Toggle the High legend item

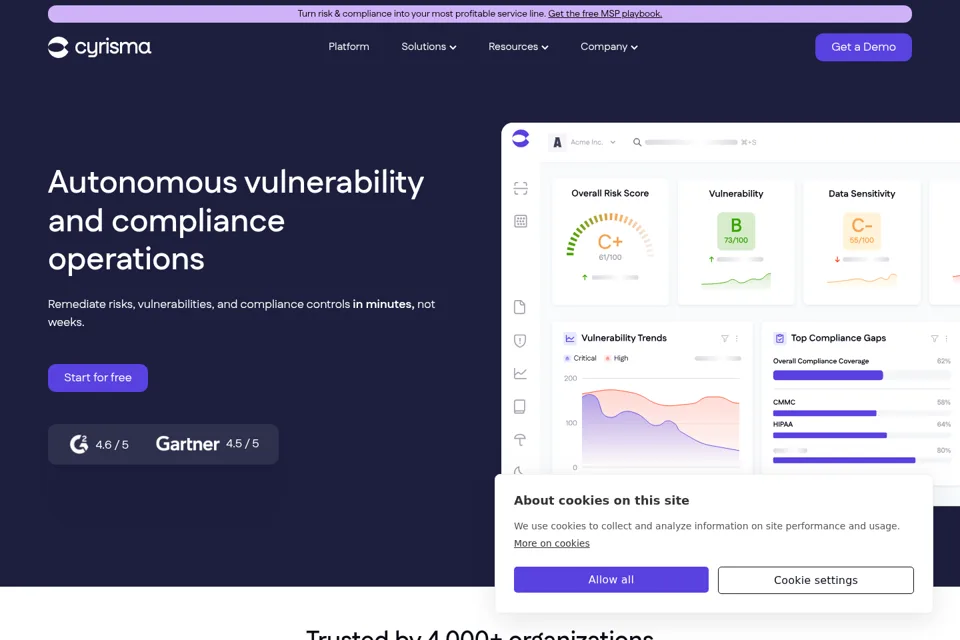pyautogui.click(x=617, y=358)
